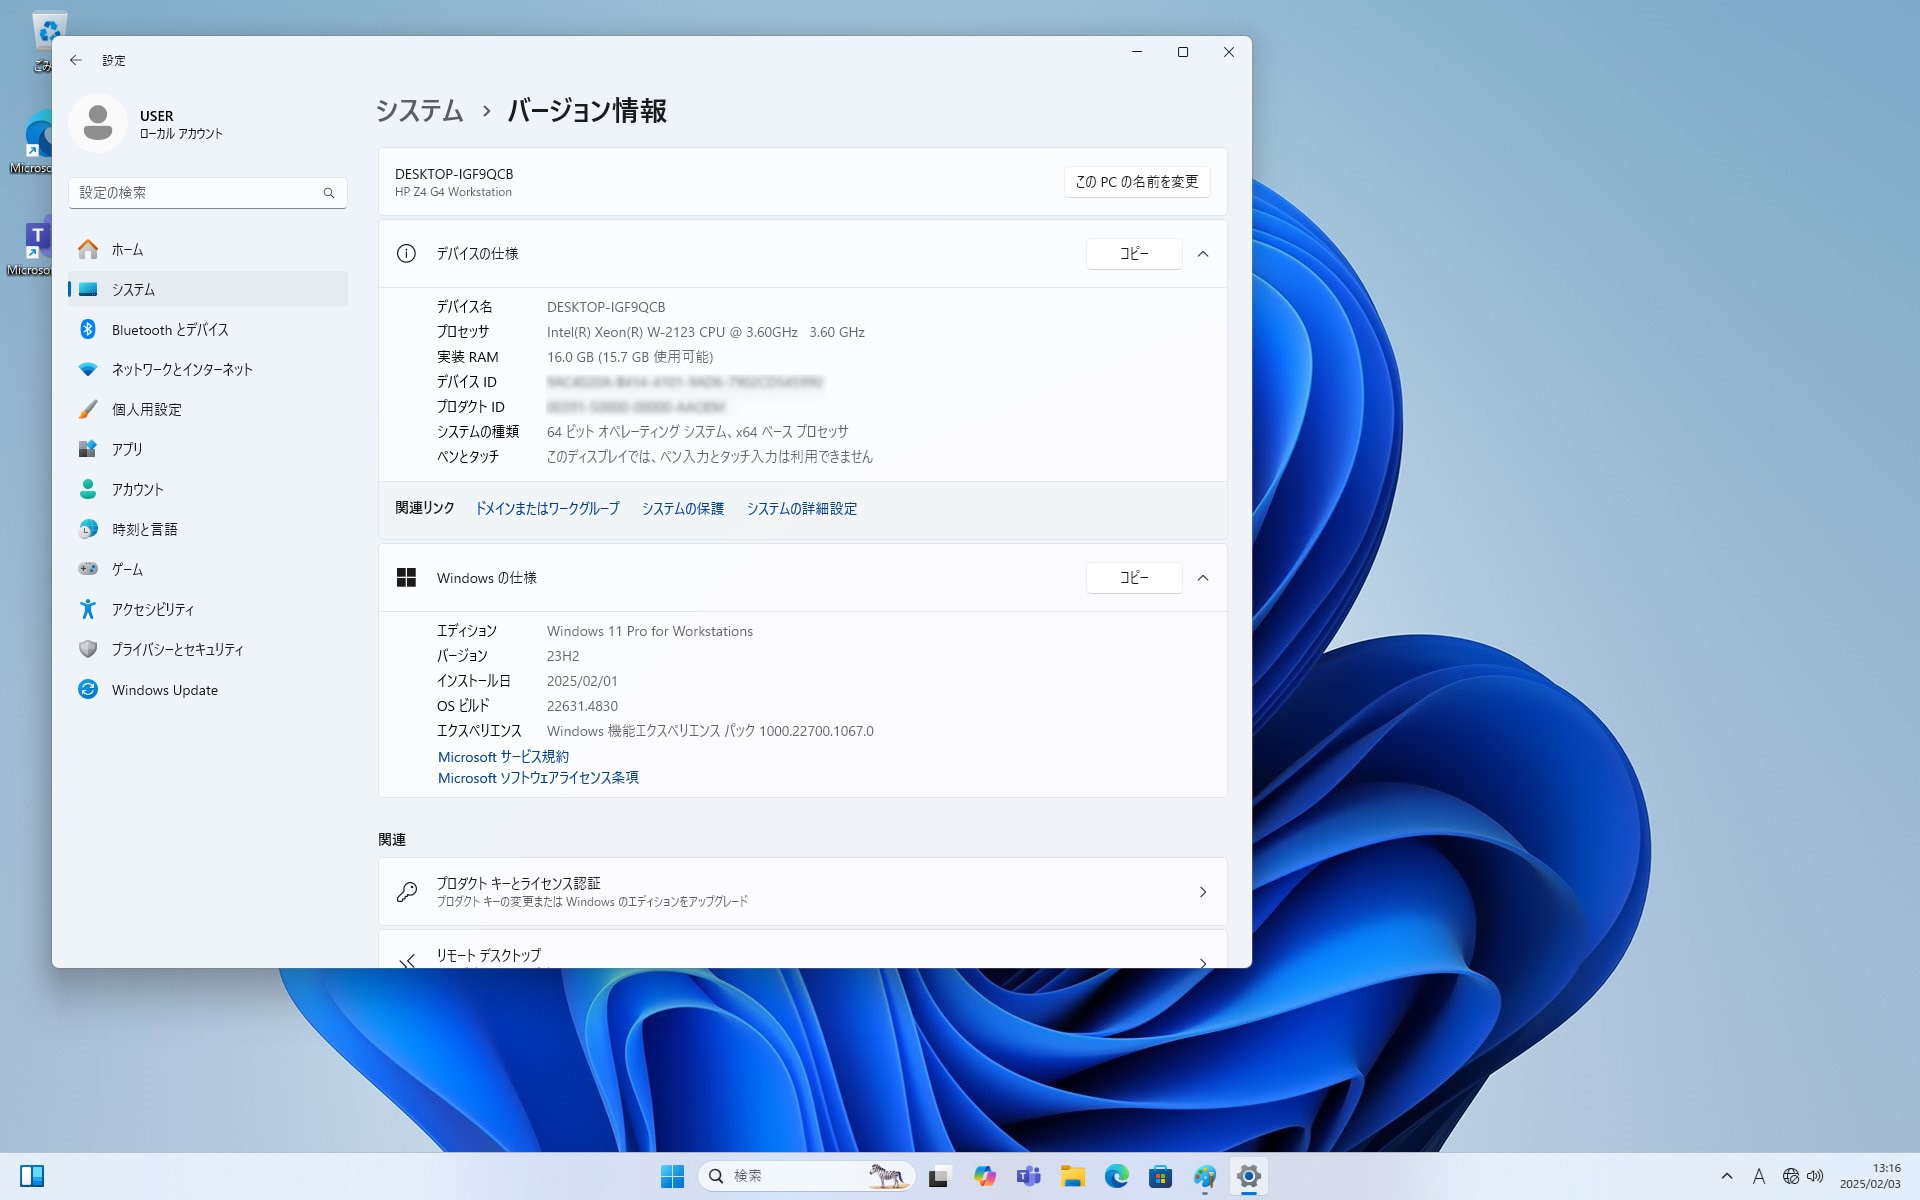
Task: Open ホーム in the sidebar
Action: tap(208, 249)
